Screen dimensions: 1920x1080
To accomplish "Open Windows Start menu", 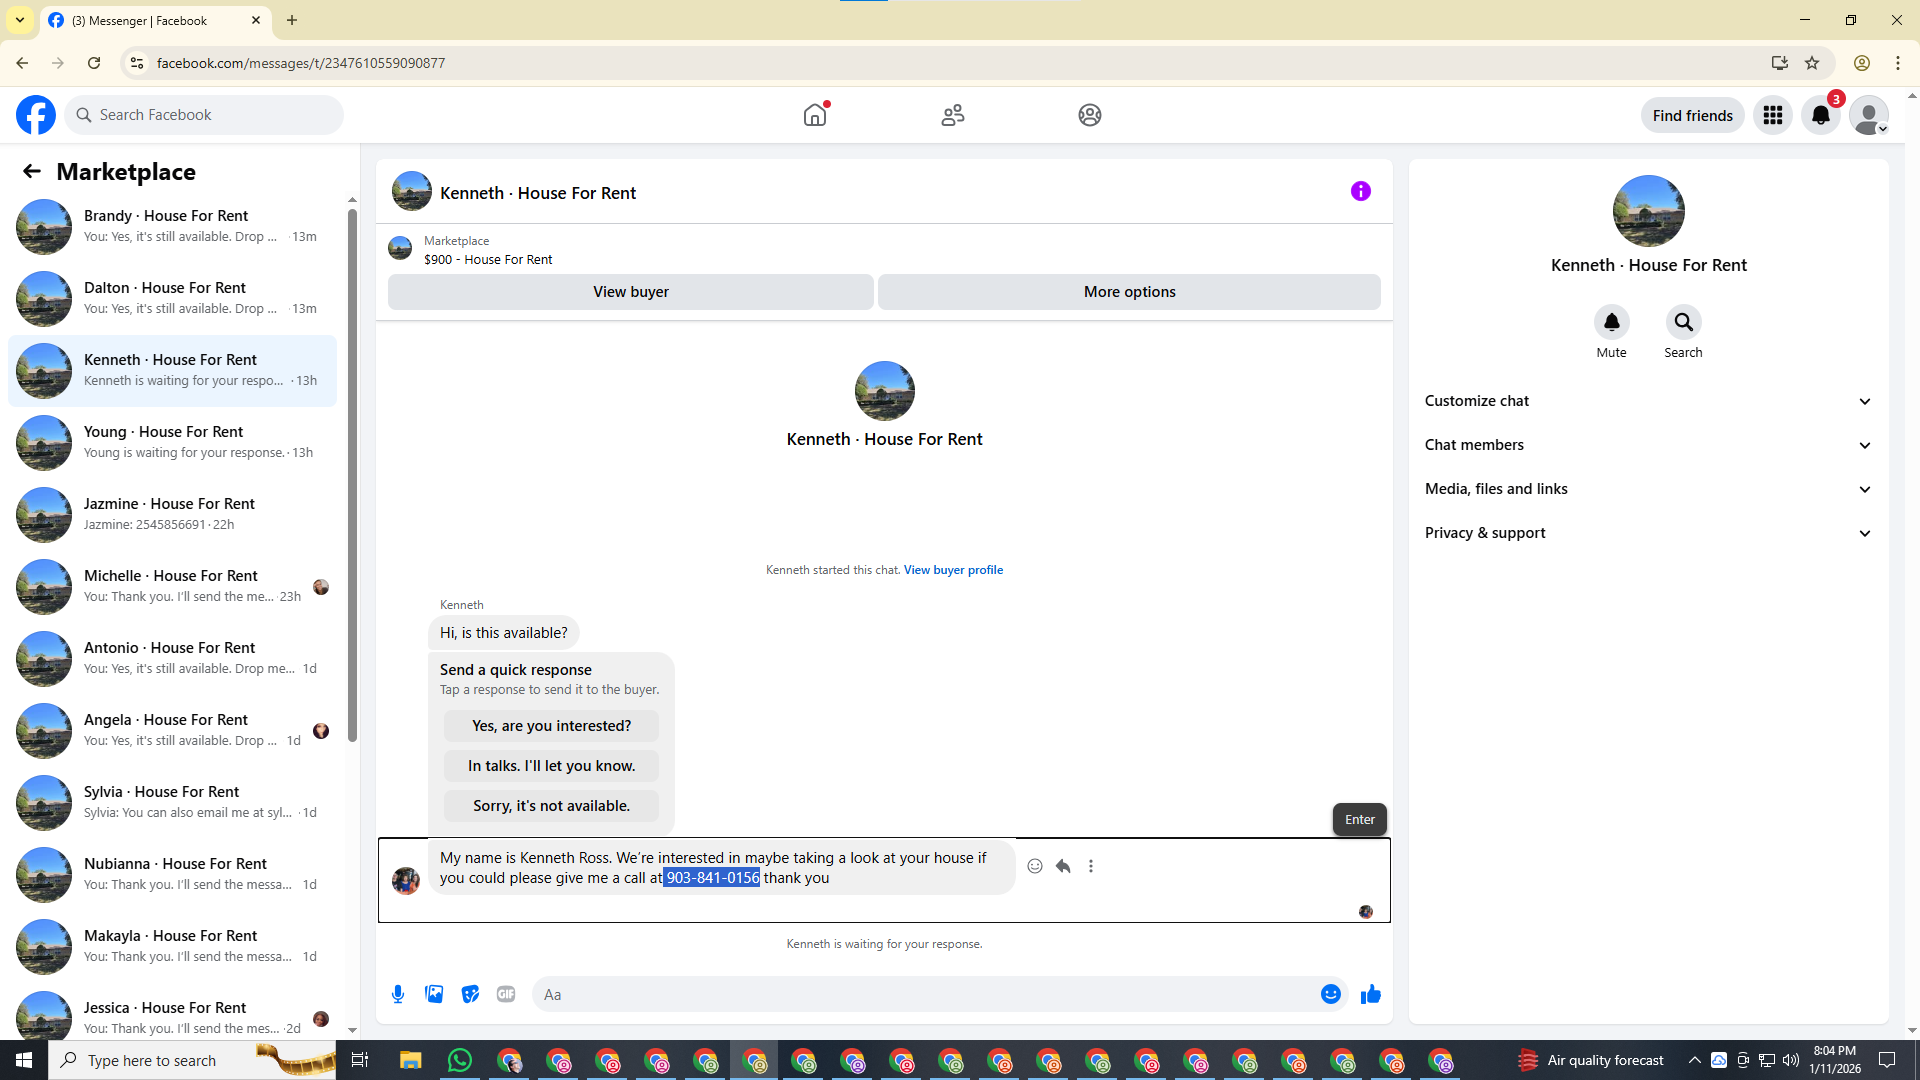I will tap(24, 1060).
